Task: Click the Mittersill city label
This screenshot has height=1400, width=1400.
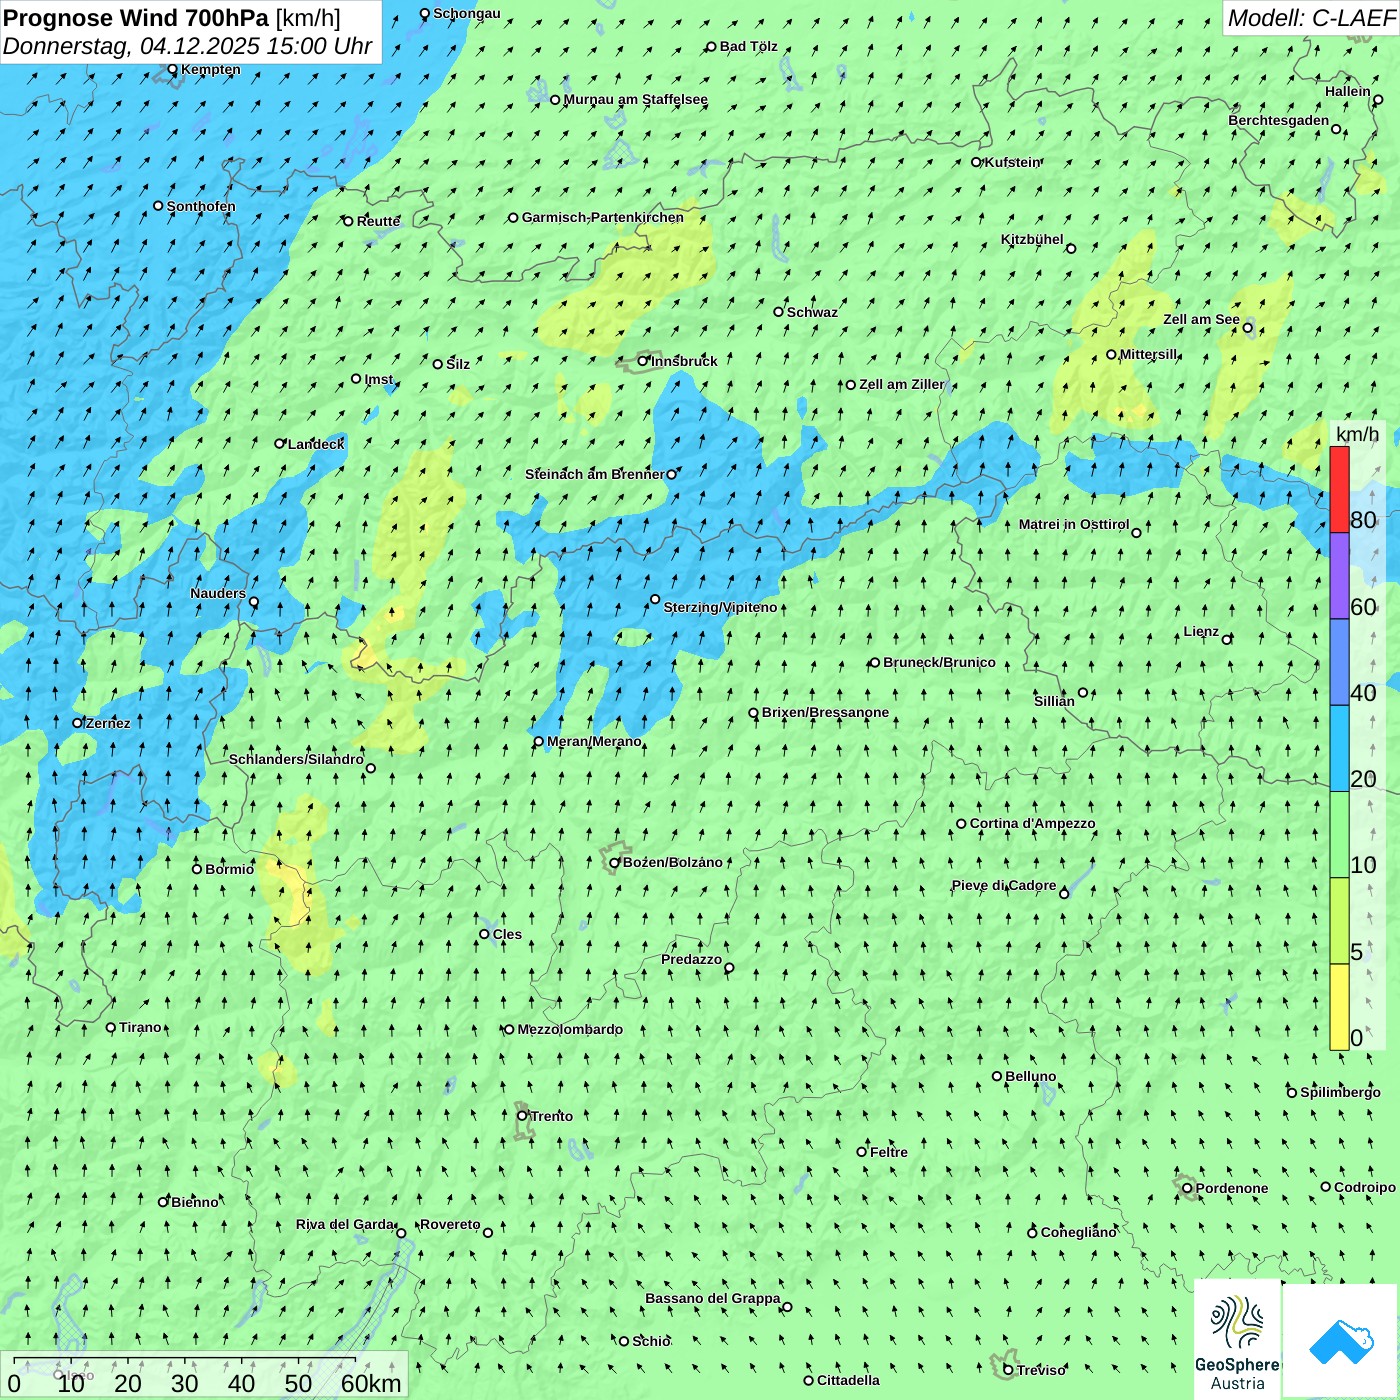Action: (1149, 354)
